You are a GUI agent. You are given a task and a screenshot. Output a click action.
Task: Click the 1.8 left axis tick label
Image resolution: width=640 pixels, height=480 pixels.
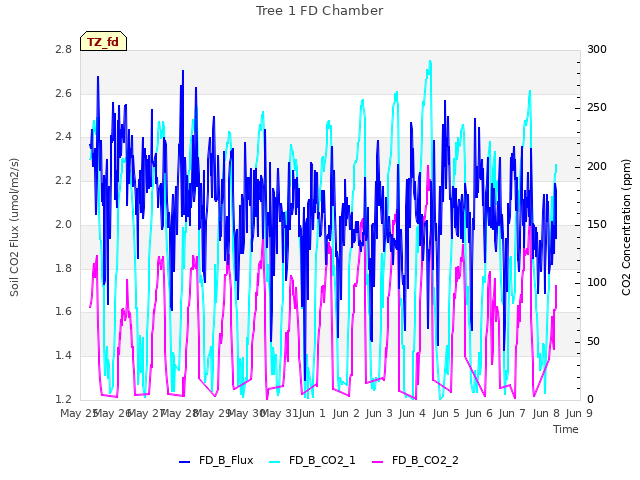click(x=63, y=268)
